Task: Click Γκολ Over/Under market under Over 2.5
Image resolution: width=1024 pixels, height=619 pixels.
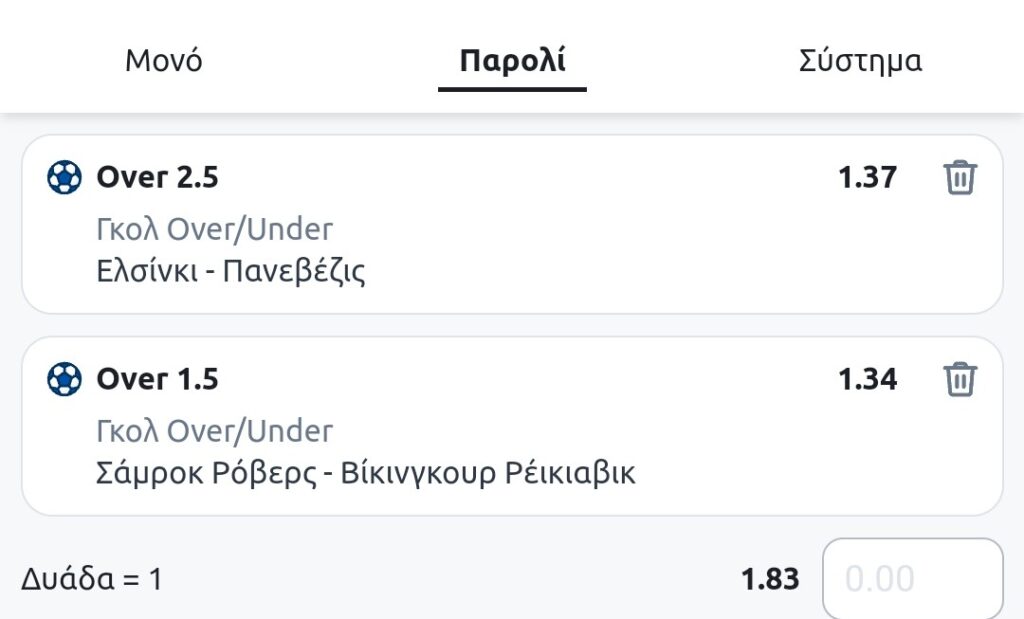Action: tap(214, 230)
